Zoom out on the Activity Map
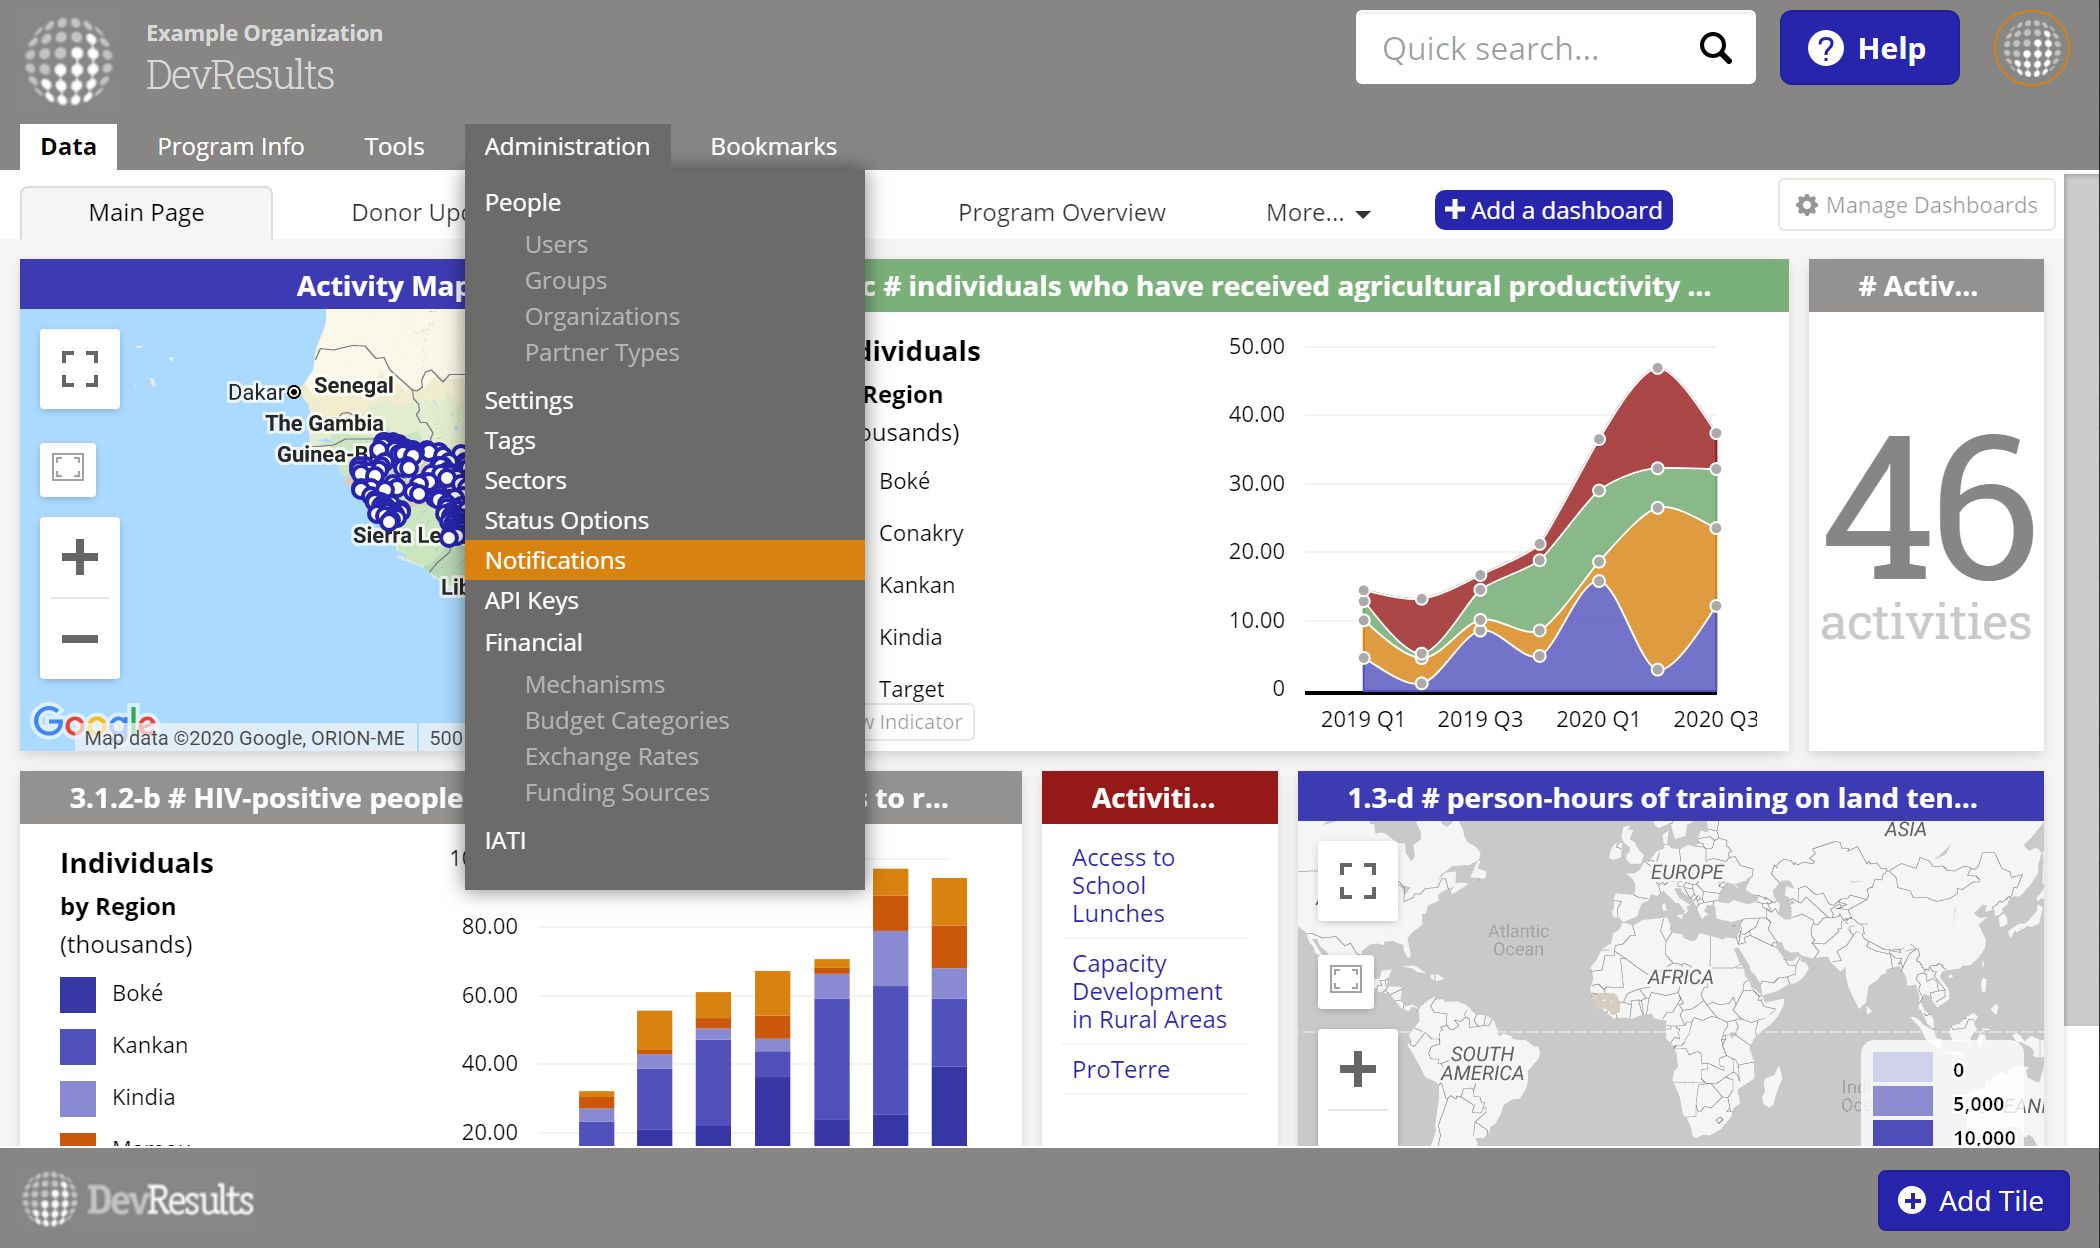Image resolution: width=2100 pixels, height=1248 pixels. point(80,638)
